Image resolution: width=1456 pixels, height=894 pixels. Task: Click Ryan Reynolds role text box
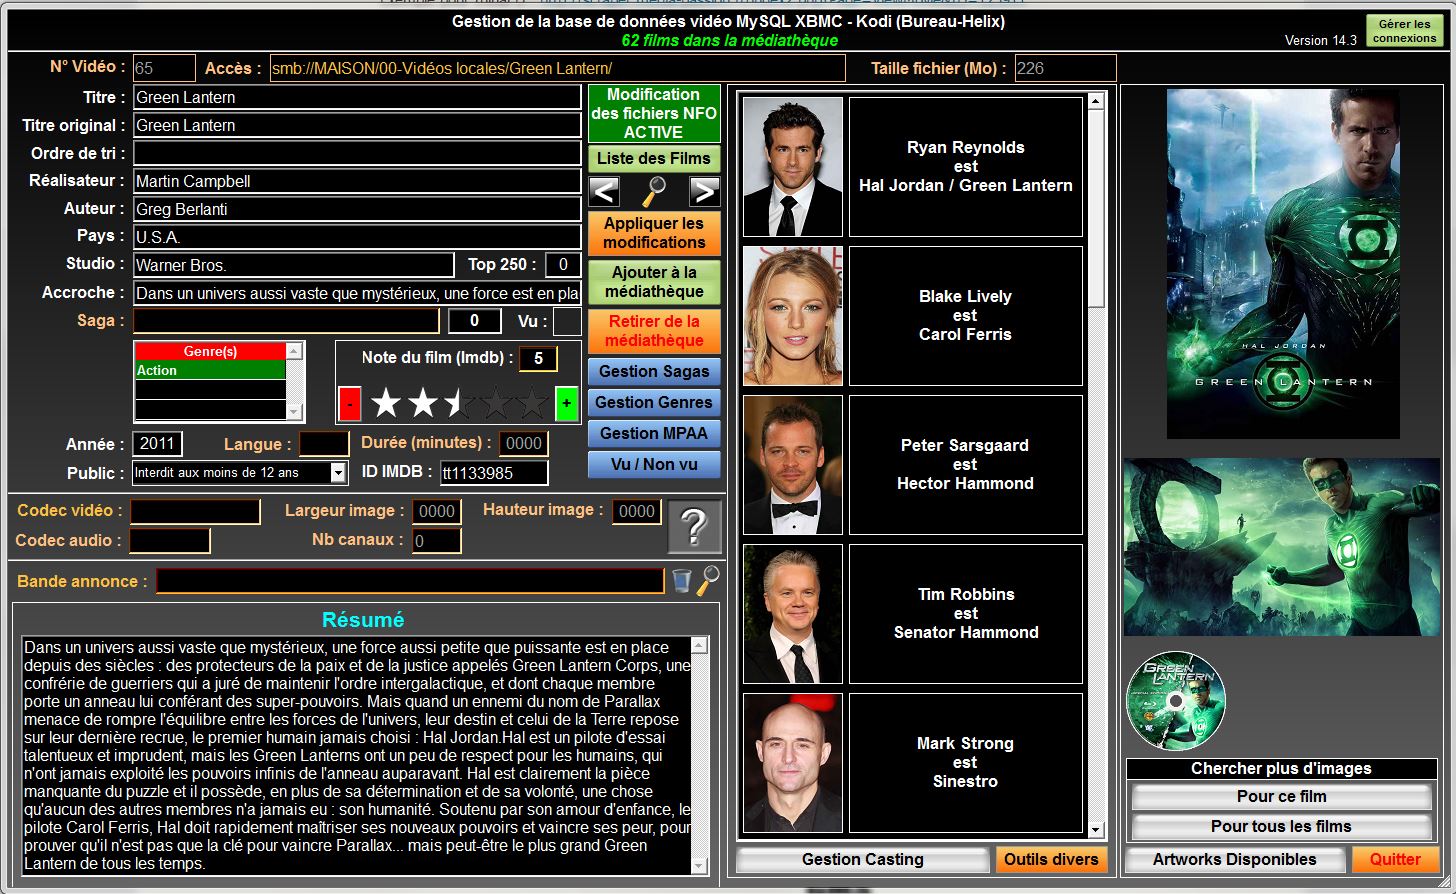tap(966, 167)
